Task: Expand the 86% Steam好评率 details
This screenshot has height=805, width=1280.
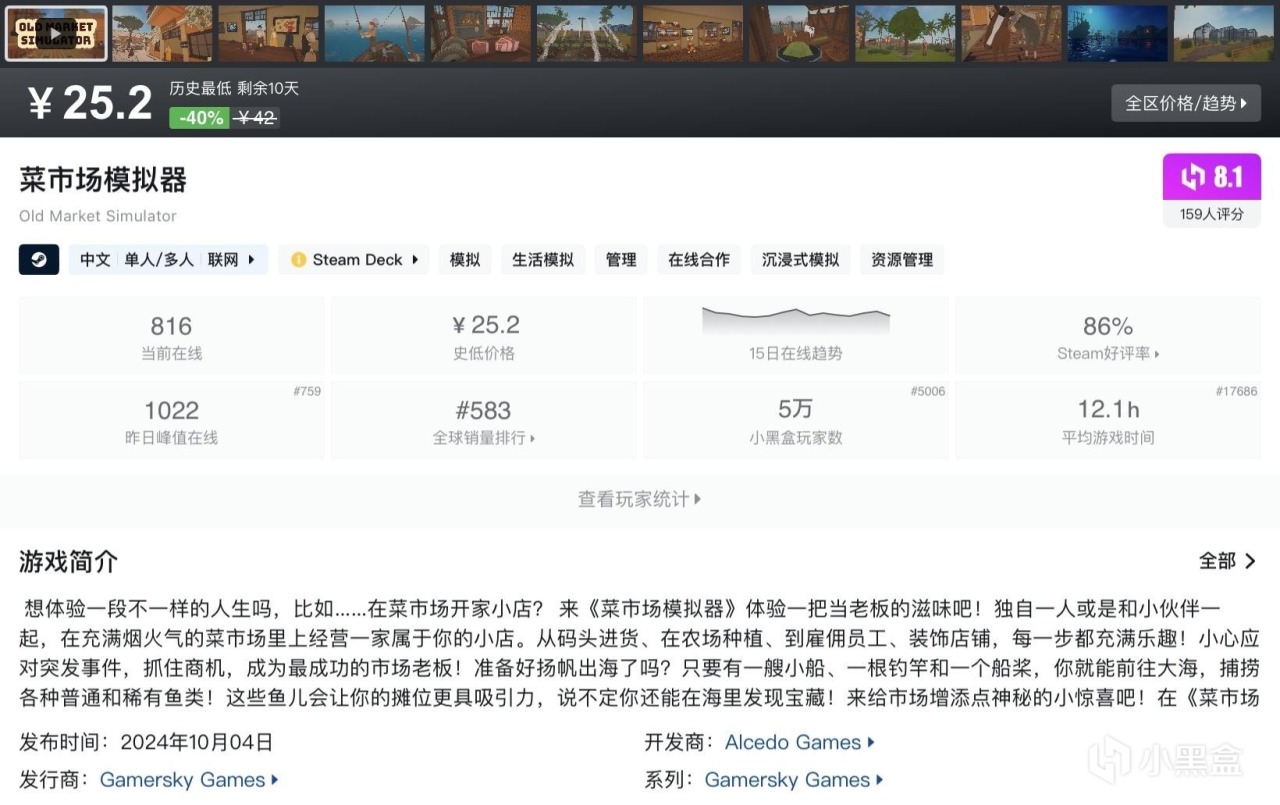Action: [x=1108, y=336]
